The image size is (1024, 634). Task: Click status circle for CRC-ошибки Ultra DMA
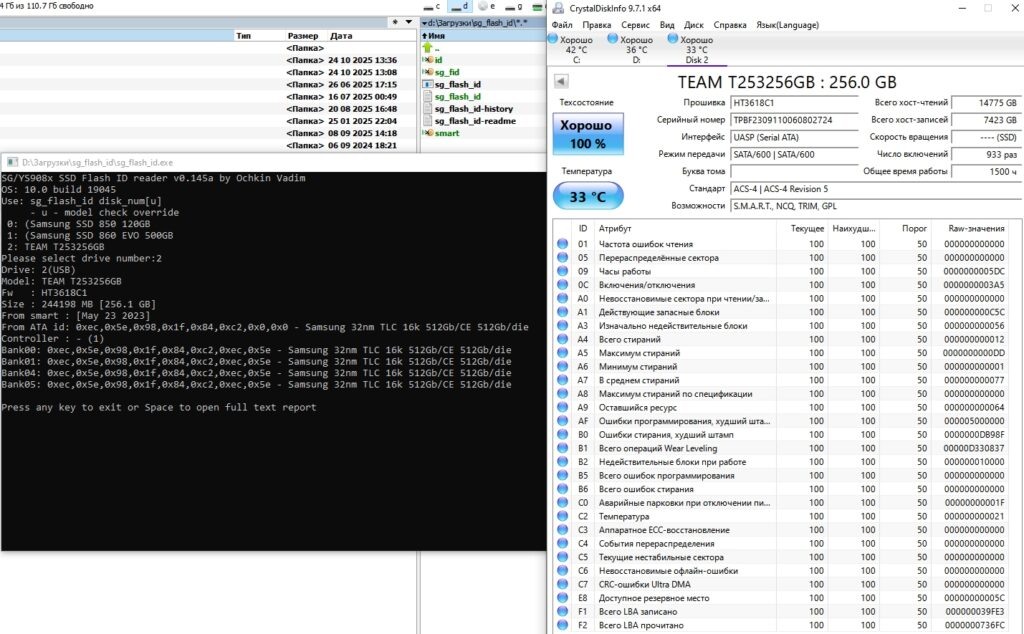tap(562, 584)
